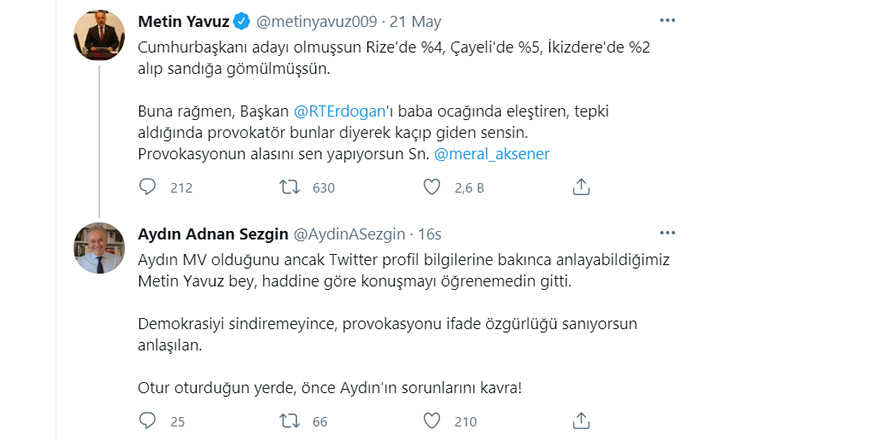
Task: Open Metin Yavuz's profile picture
Action: [99, 37]
